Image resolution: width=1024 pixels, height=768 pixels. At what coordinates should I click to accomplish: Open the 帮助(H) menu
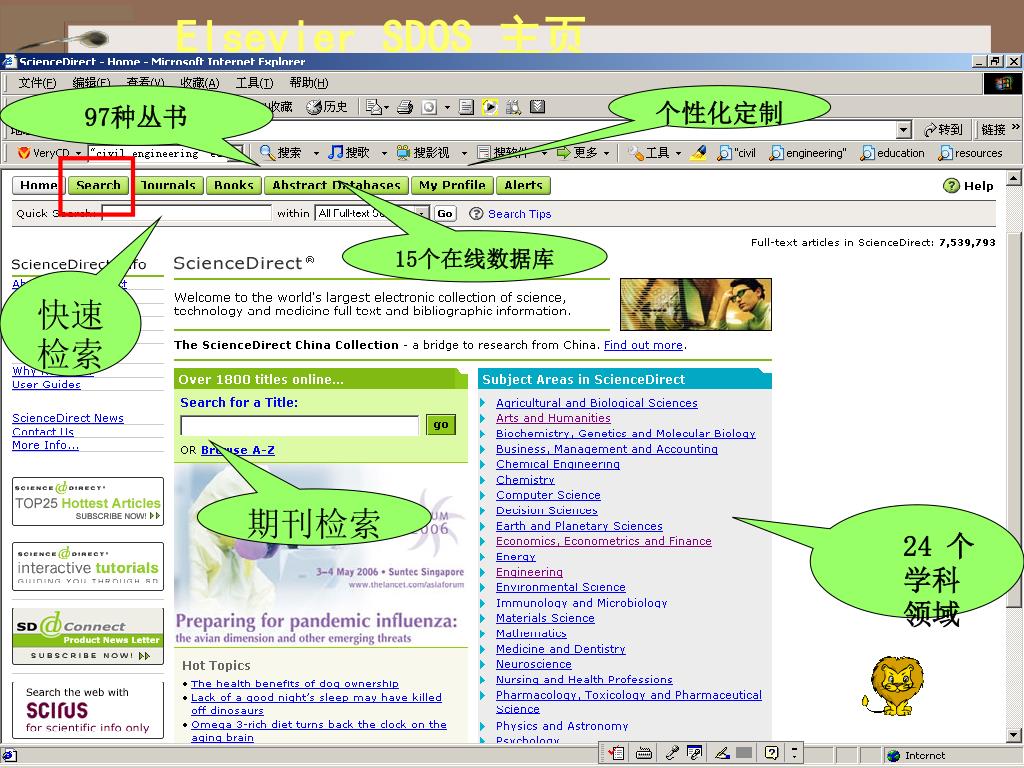309,83
